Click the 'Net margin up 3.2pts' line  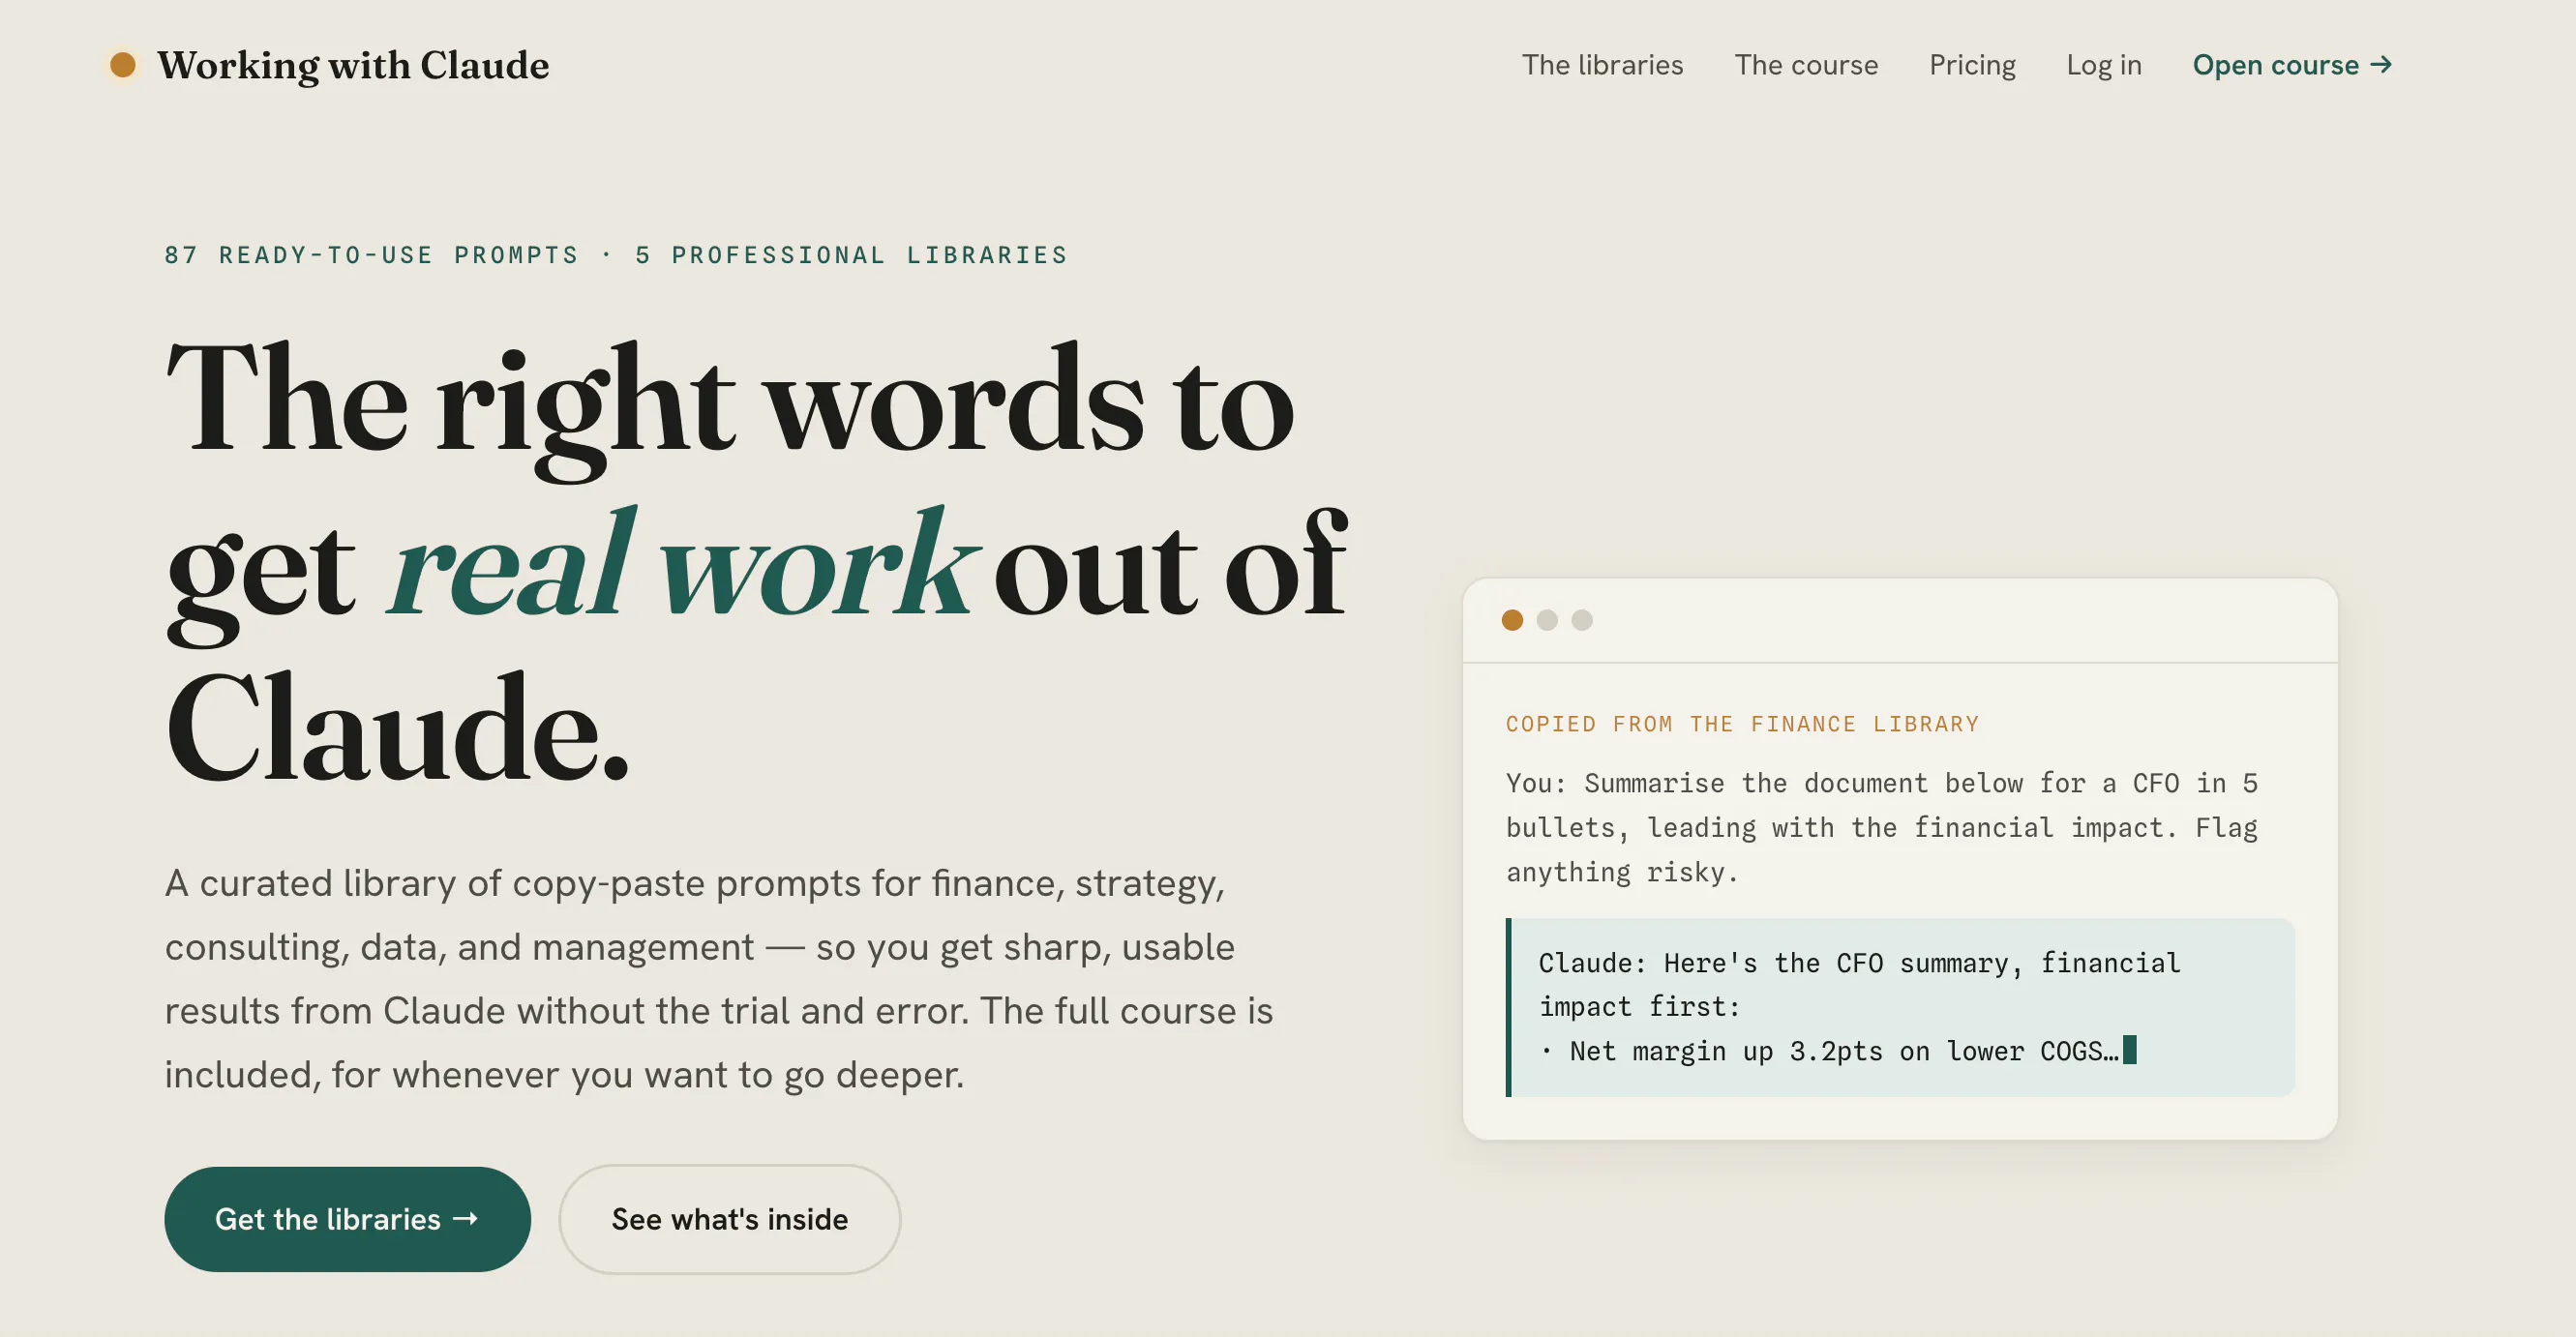(x=1838, y=1051)
